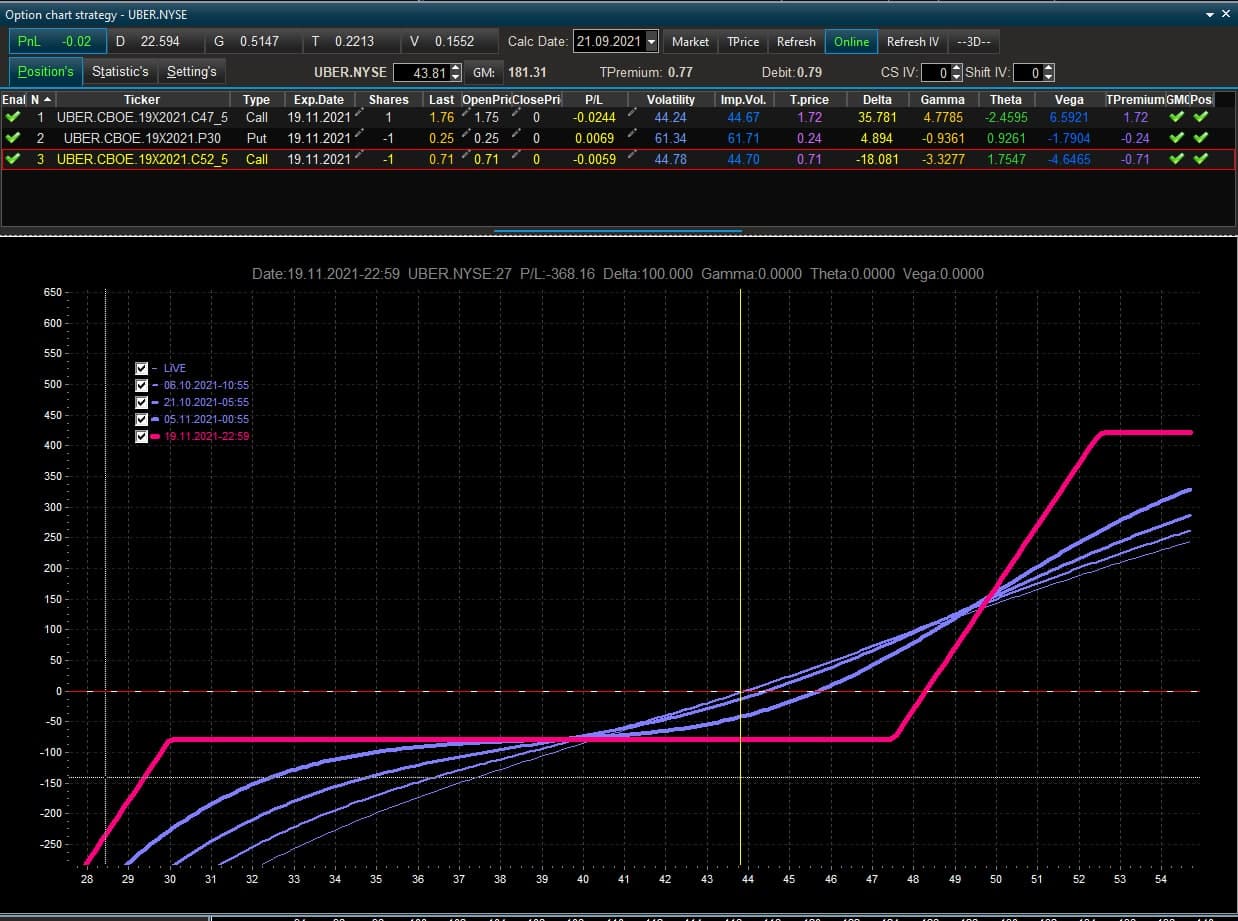Click the Shift IV input field
The height and width of the screenshot is (921, 1238).
(x=1027, y=72)
